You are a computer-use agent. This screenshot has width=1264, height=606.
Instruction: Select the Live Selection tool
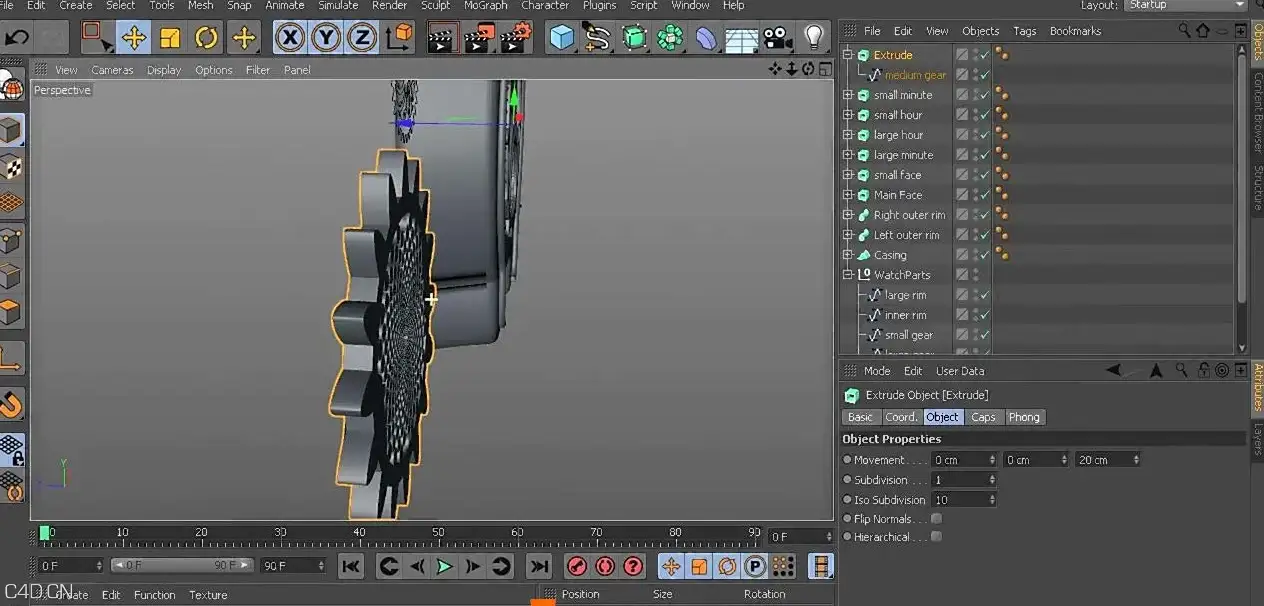pyautogui.click(x=96, y=38)
